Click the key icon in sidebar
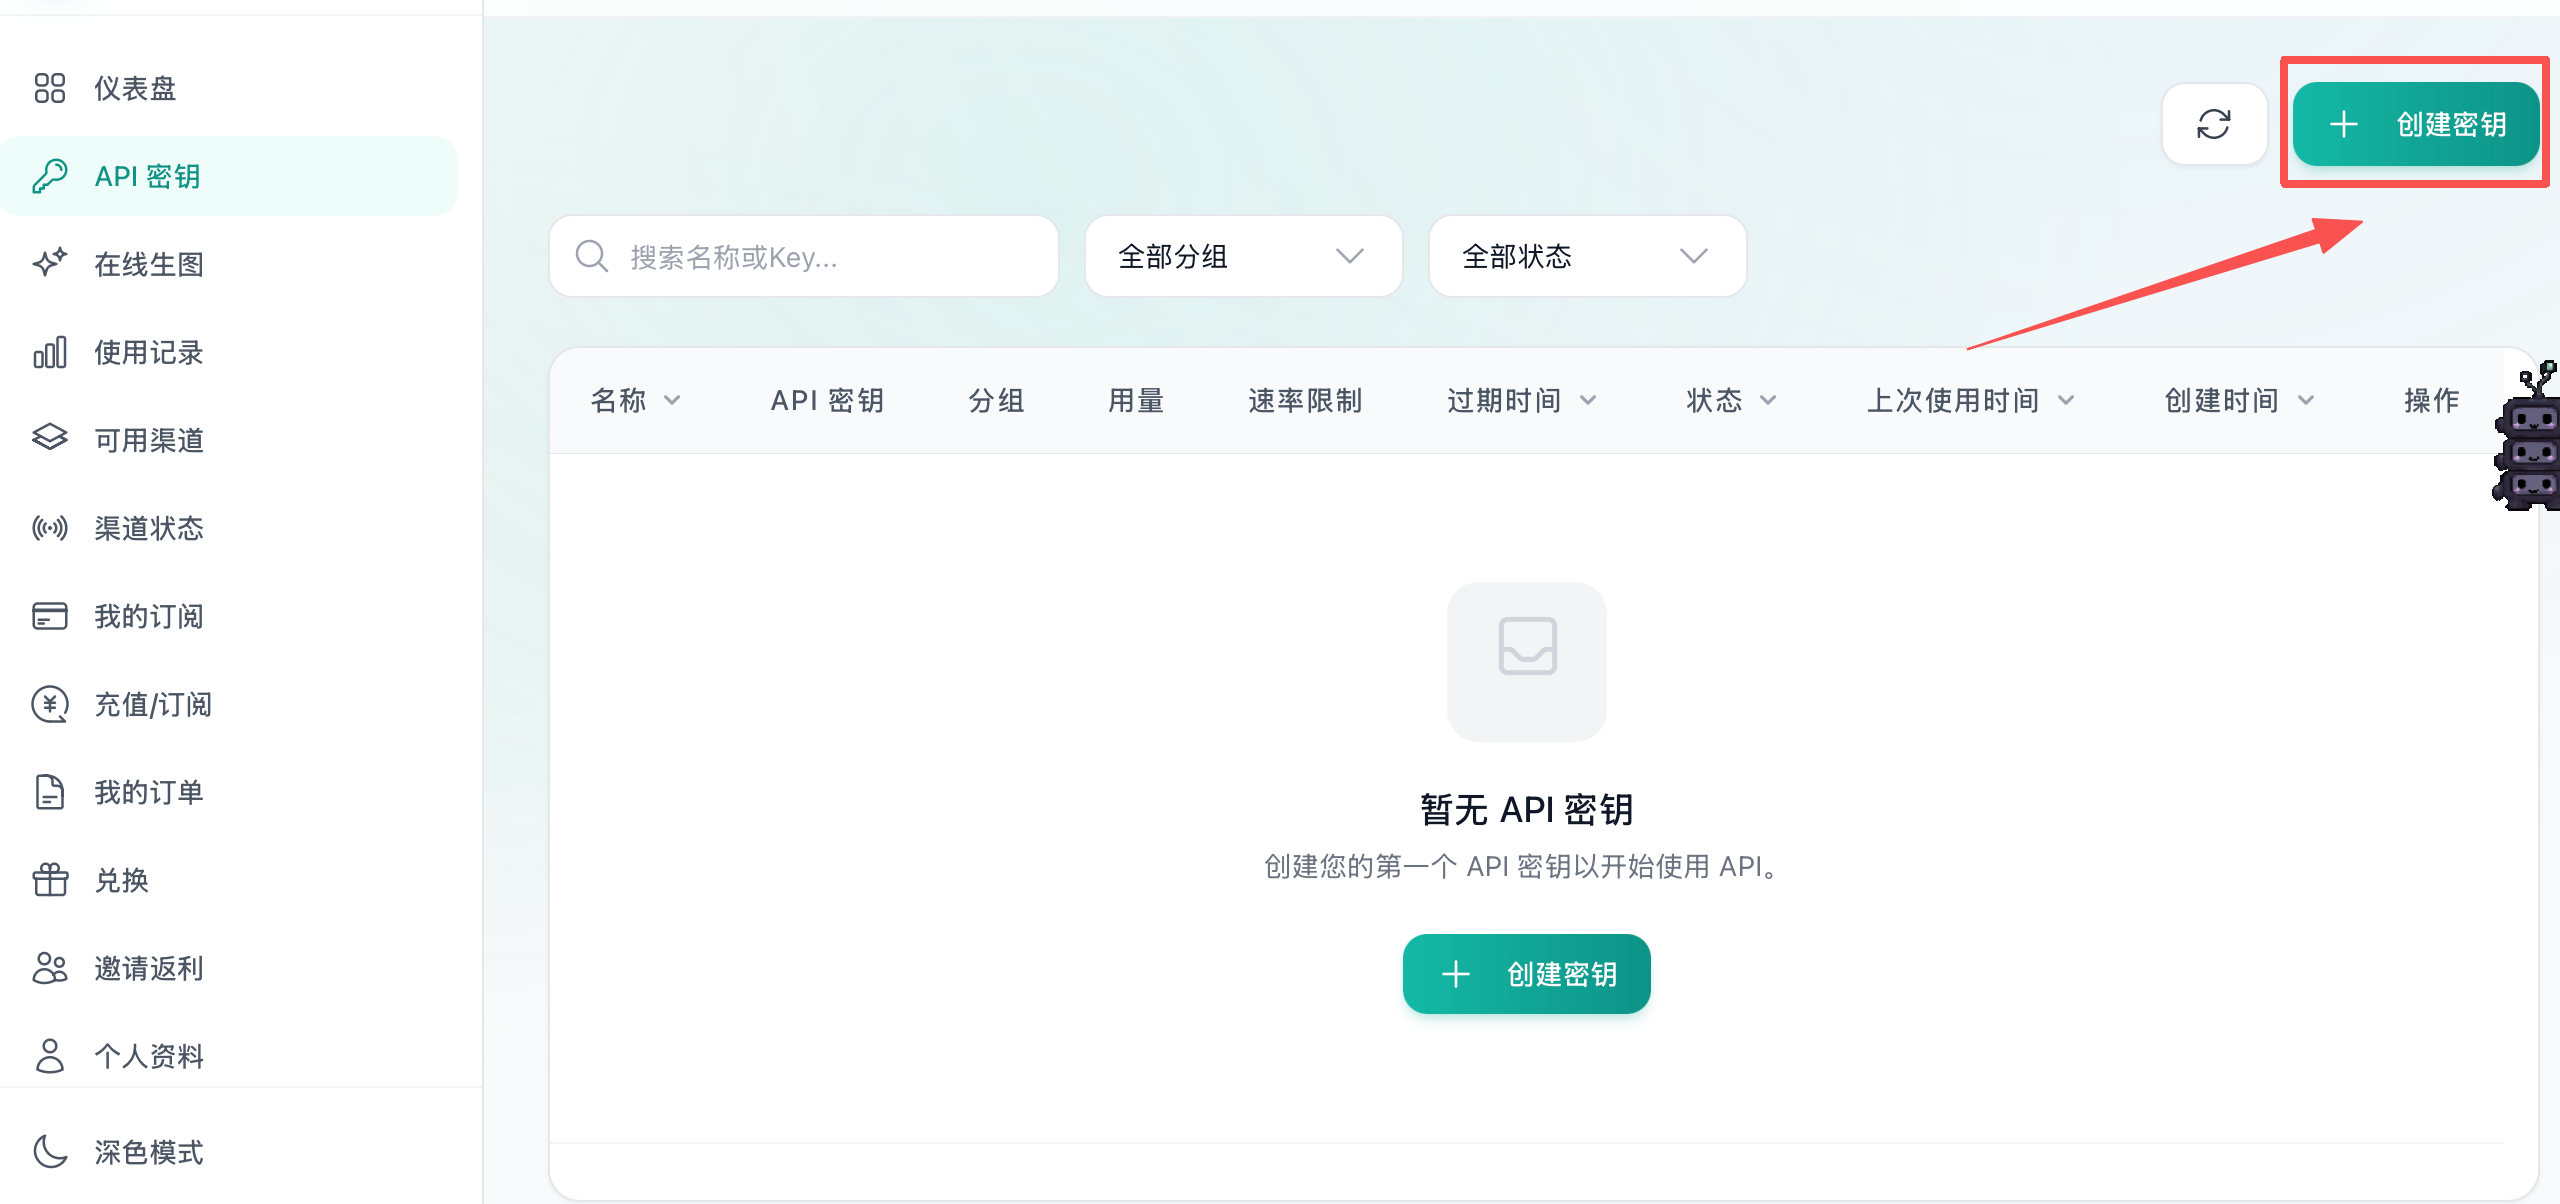Screen dimensions: 2560x1204 [49, 176]
